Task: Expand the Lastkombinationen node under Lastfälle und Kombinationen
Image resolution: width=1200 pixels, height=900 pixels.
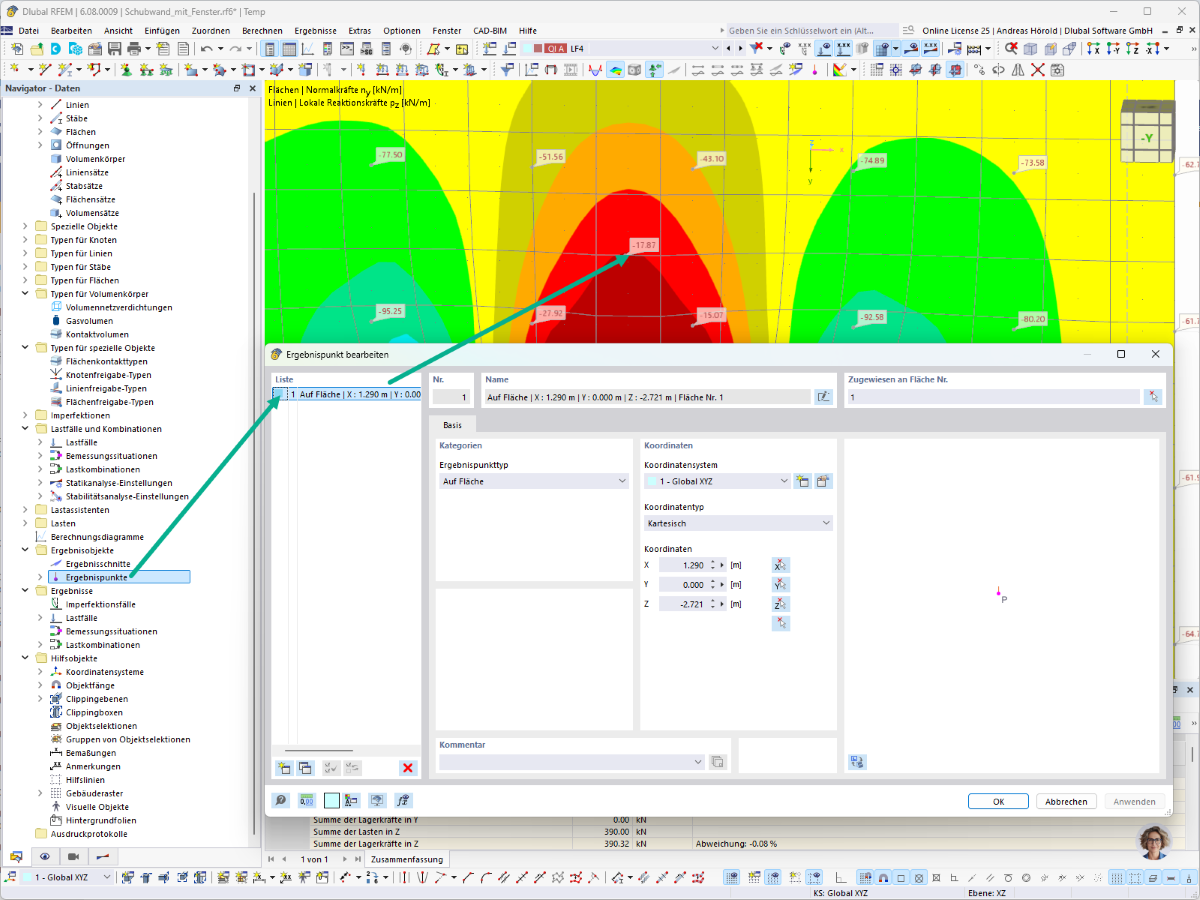Action: point(40,469)
